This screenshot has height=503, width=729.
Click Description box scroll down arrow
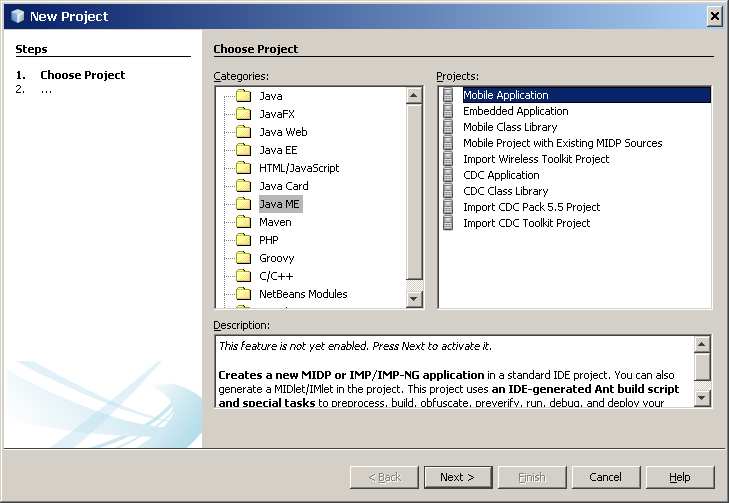coord(702,398)
